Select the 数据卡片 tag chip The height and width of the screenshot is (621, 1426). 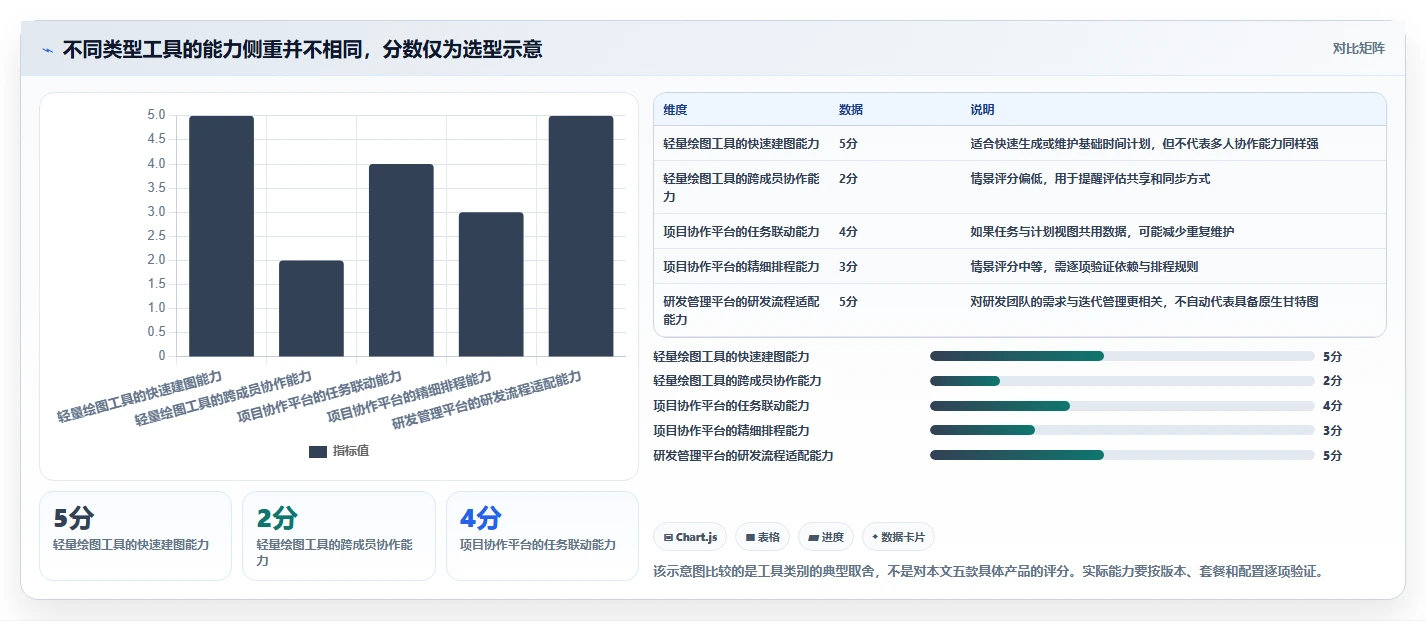pos(898,537)
